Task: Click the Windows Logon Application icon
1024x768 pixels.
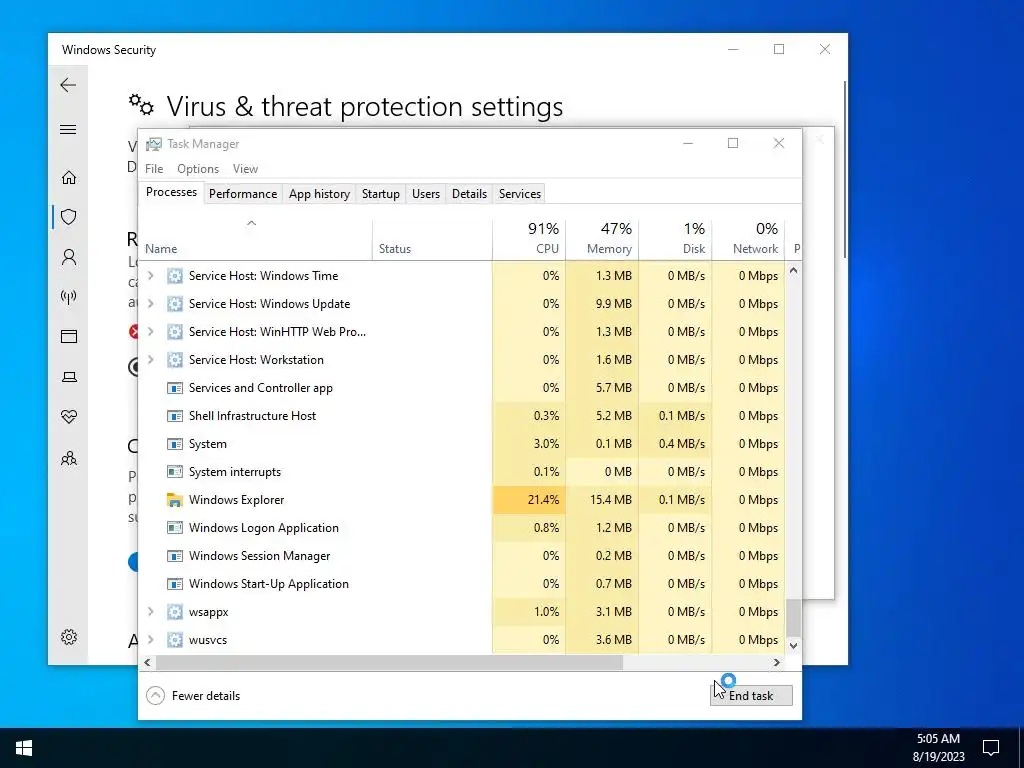Action: pos(174,528)
